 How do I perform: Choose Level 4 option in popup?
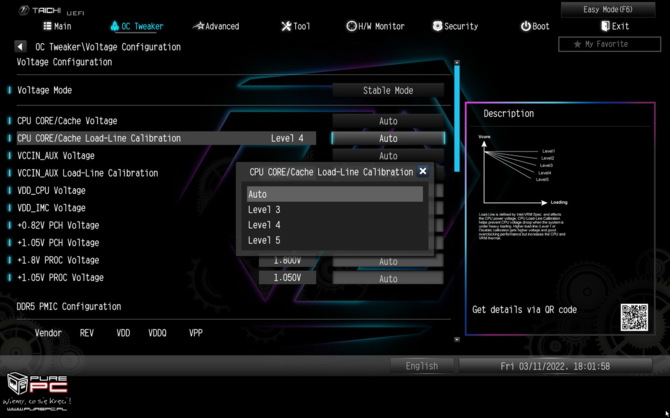[x=335, y=225]
